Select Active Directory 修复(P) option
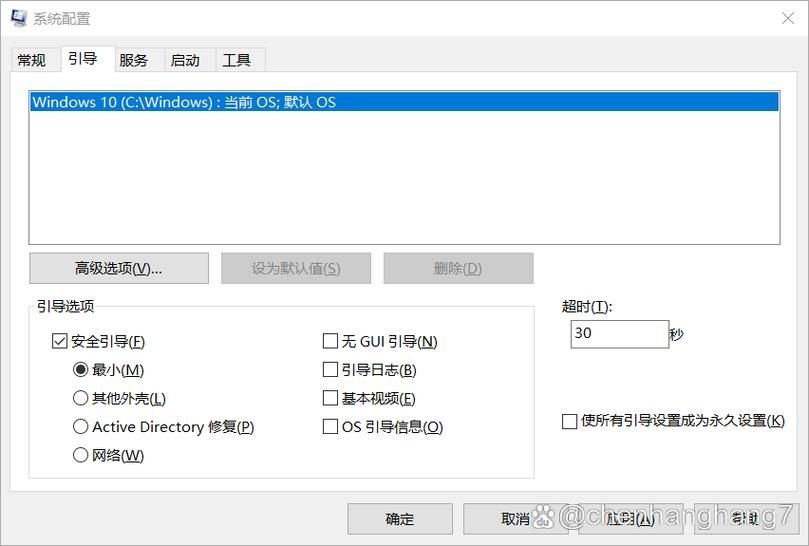This screenshot has height=546, width=809. (80, 426)
